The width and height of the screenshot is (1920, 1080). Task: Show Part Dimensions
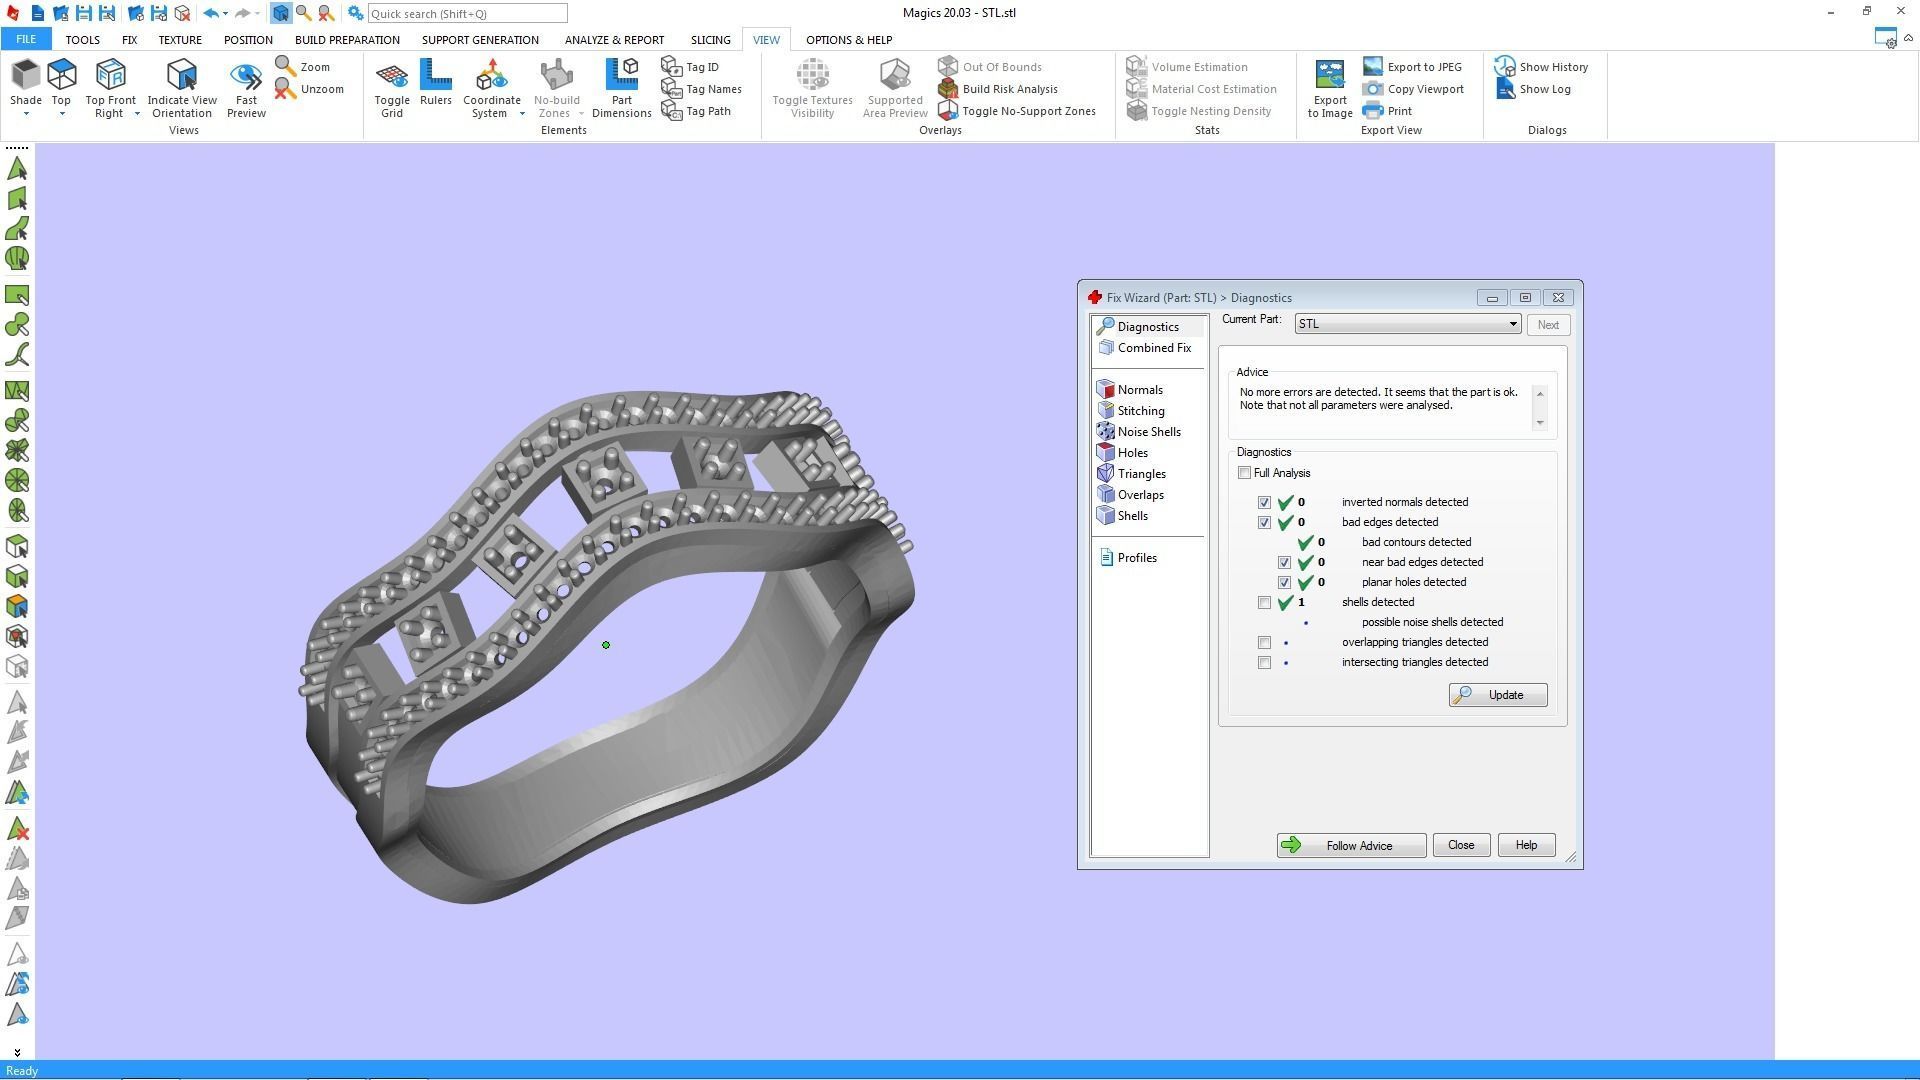tap(621, 88)
